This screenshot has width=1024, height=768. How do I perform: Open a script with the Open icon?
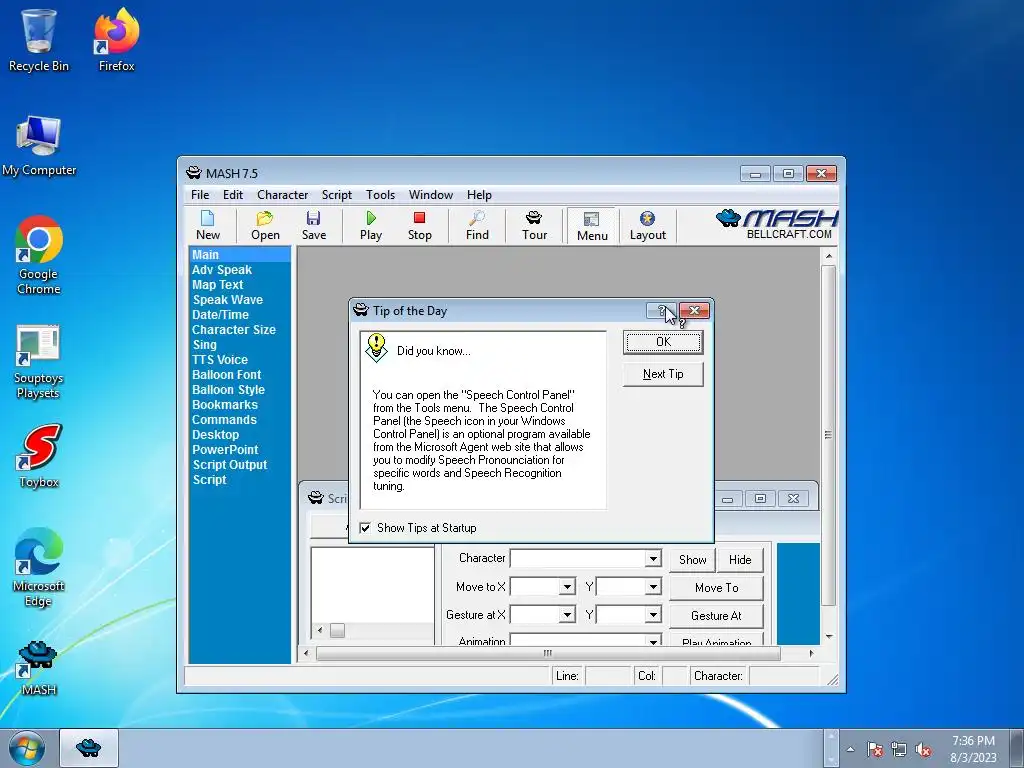click(x=265, y=225)
